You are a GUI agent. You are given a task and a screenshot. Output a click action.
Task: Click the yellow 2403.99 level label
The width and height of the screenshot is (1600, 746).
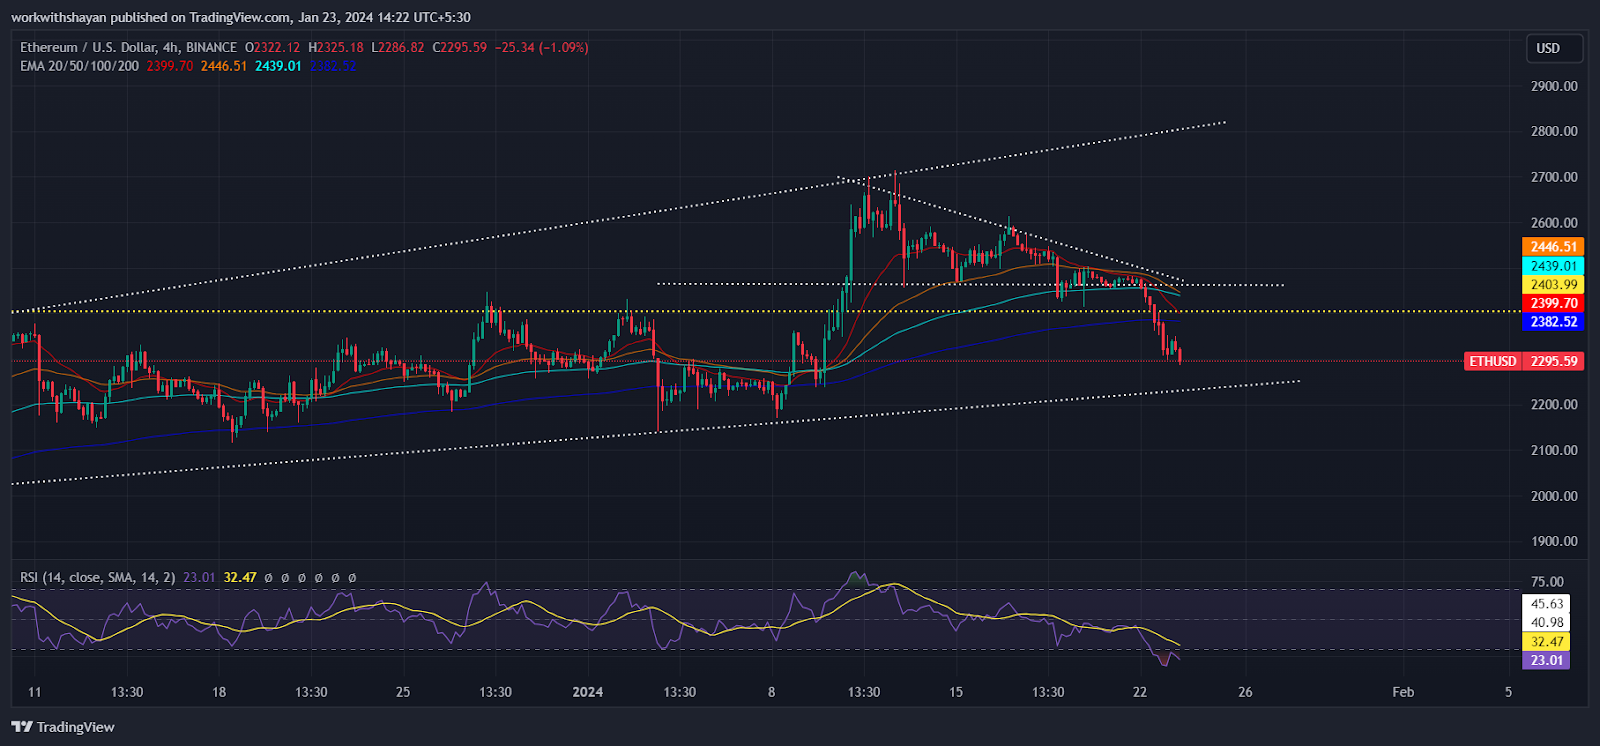pyautogui.click(x=1553, y=285)
